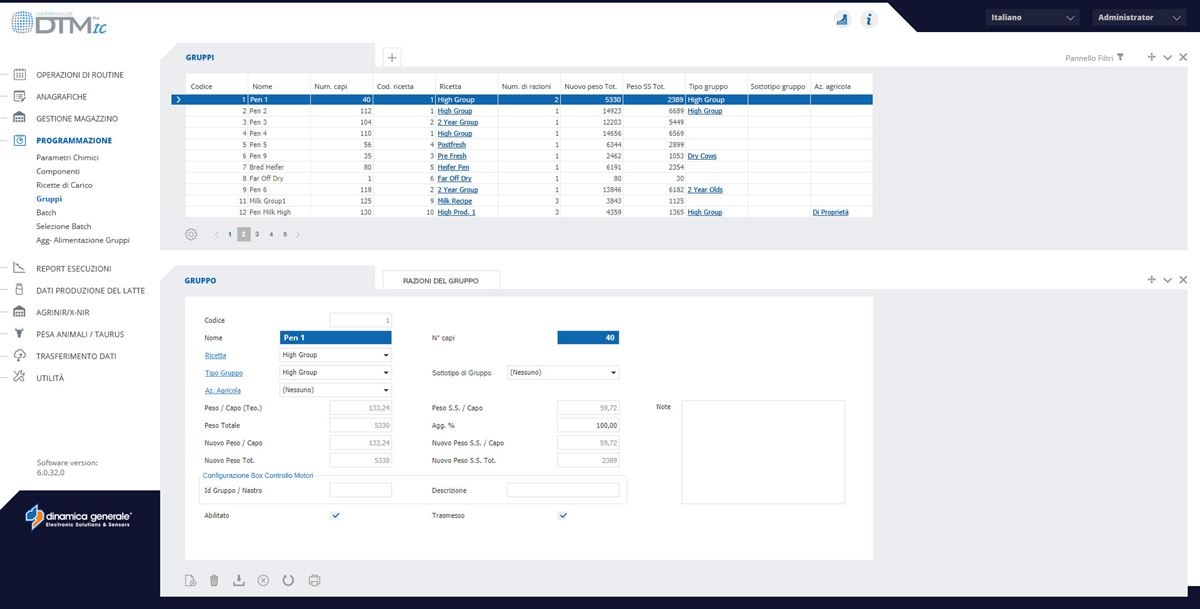Click the save download icon

click(x=238, y=580)
